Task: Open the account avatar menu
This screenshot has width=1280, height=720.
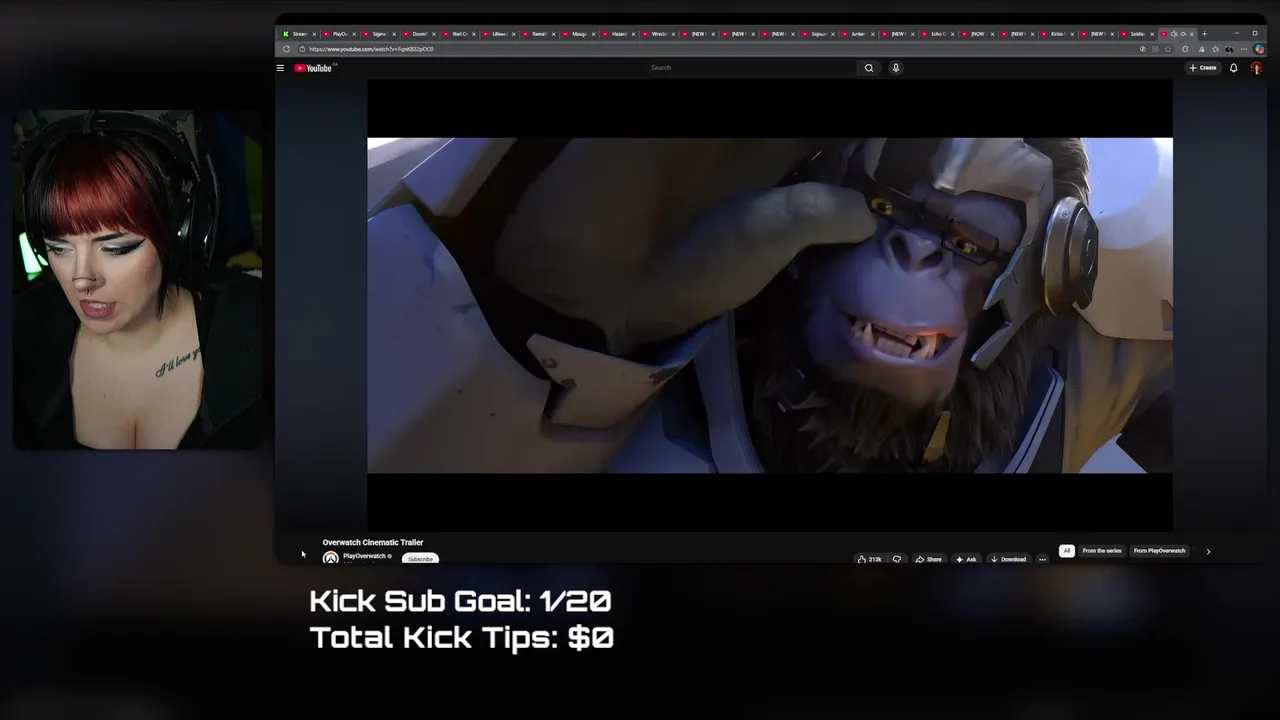Action: point(1257,68)
